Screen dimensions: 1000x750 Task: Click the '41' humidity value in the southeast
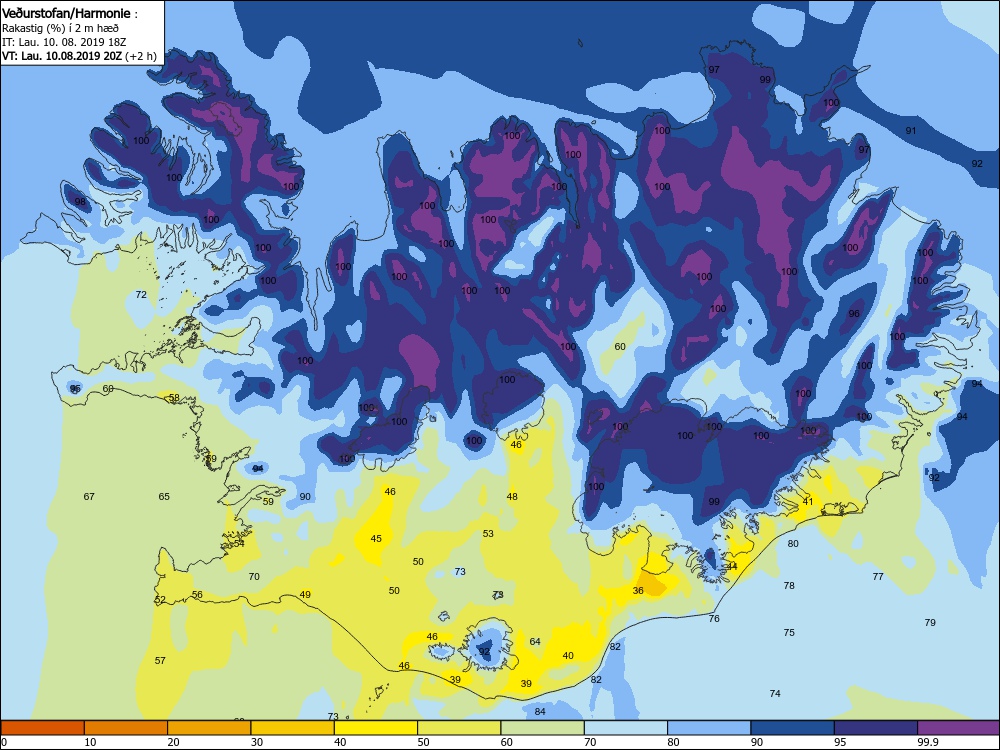tap(807, 501)
